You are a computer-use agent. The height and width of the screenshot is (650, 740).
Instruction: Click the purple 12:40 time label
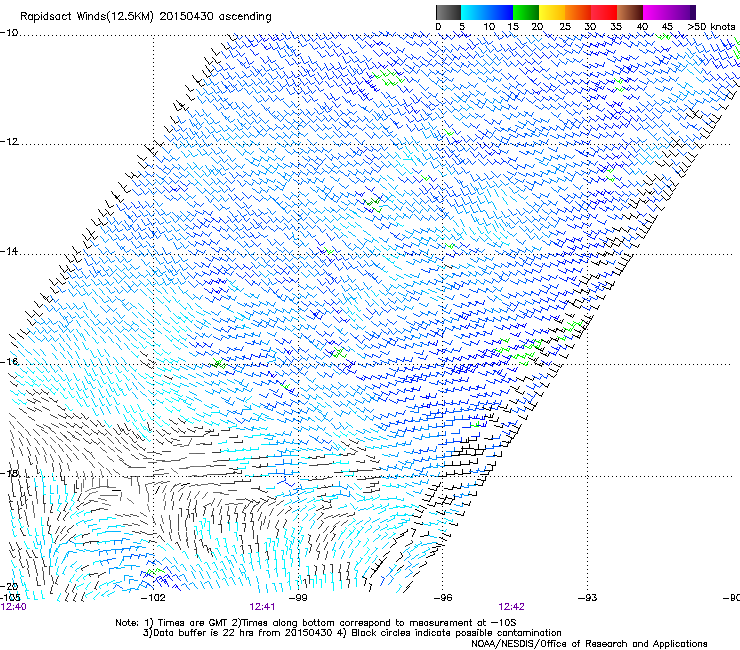14,607
